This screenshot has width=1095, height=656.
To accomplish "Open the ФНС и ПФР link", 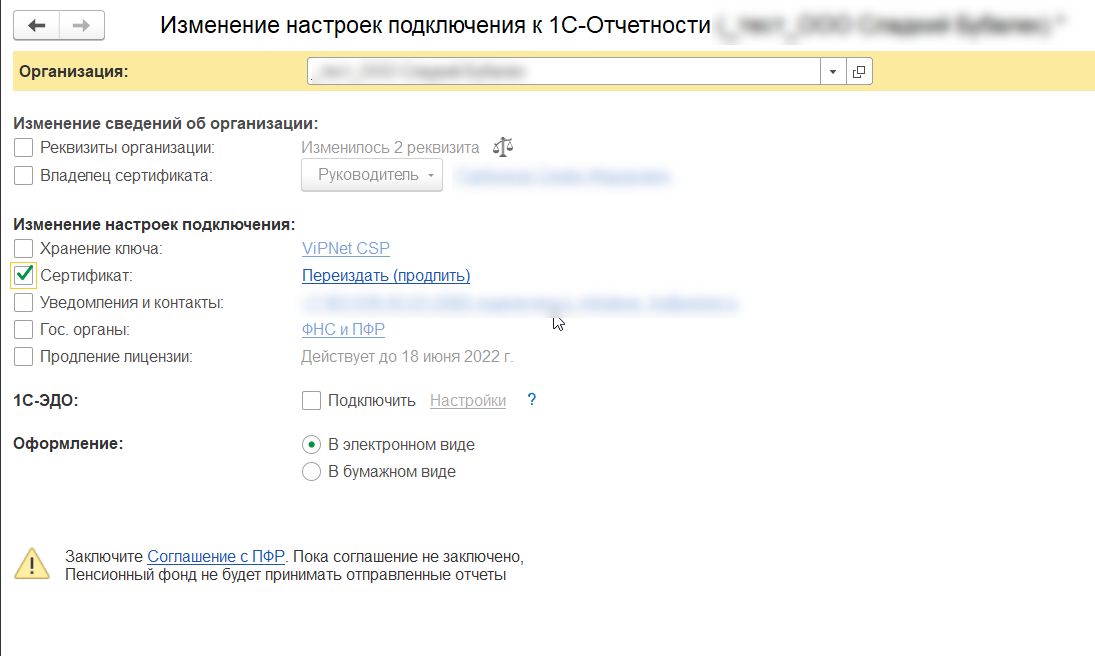I will 343,329.
